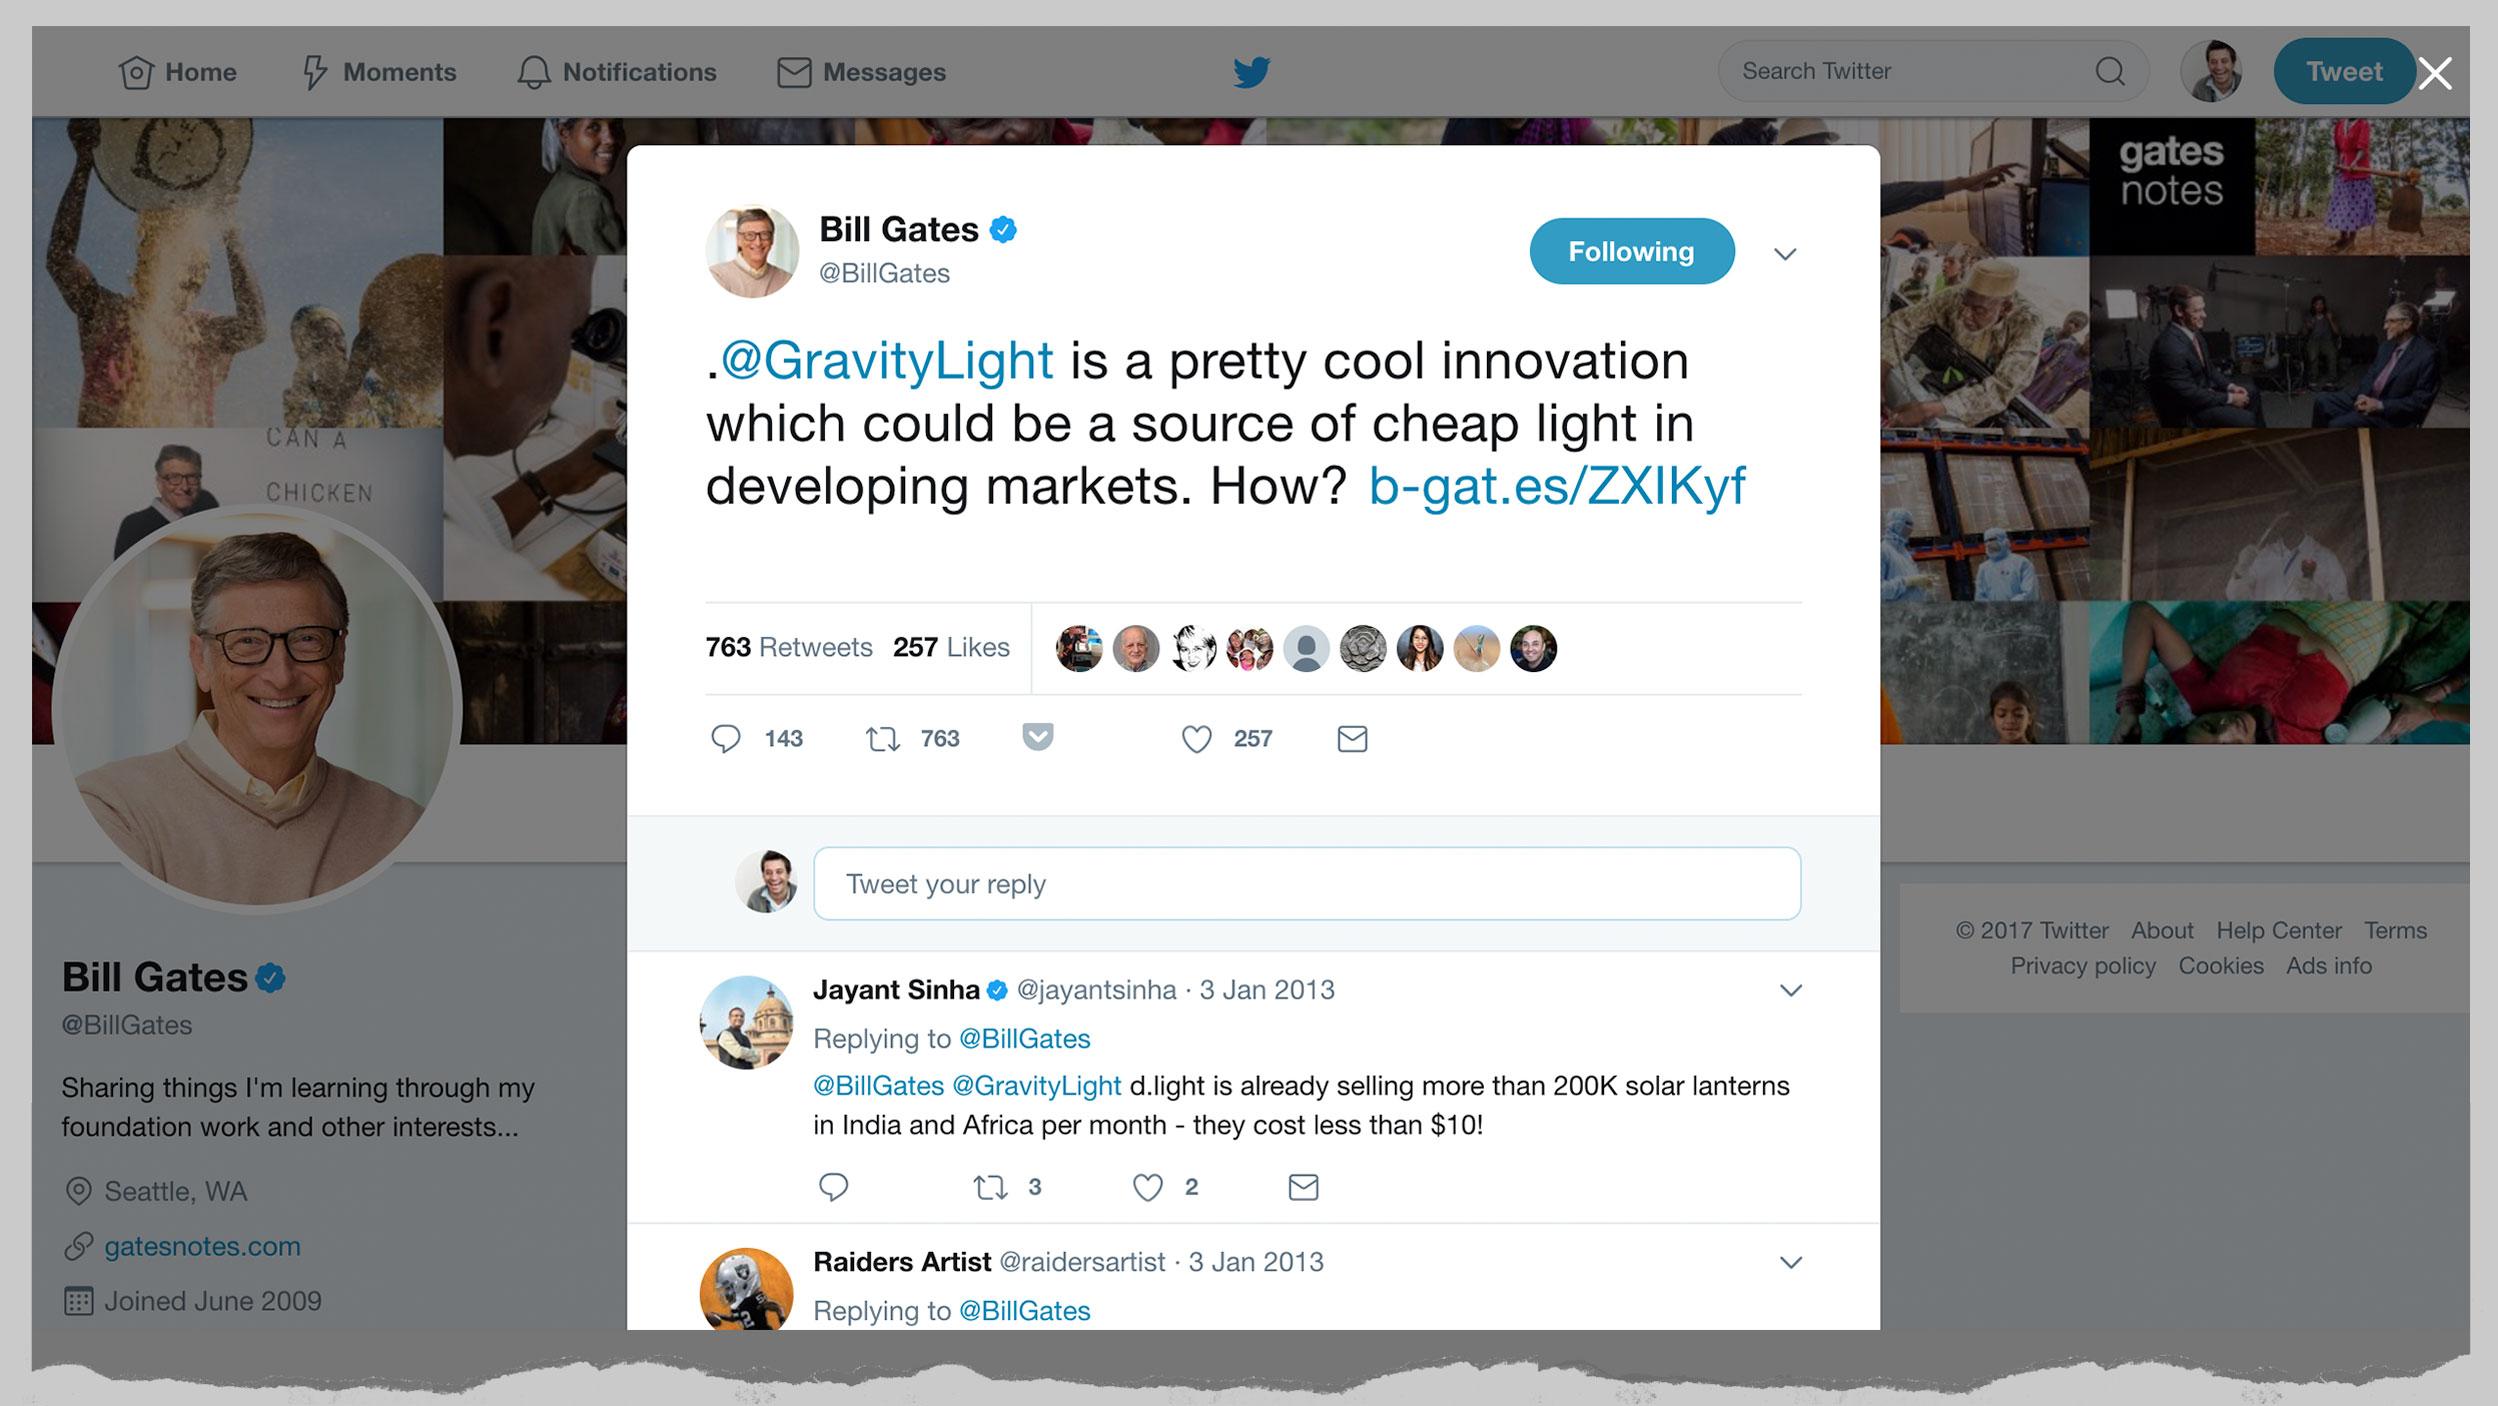Open the Moments tab
The height and width of the screenshot is (1406, 2498).
pos(379,72)
